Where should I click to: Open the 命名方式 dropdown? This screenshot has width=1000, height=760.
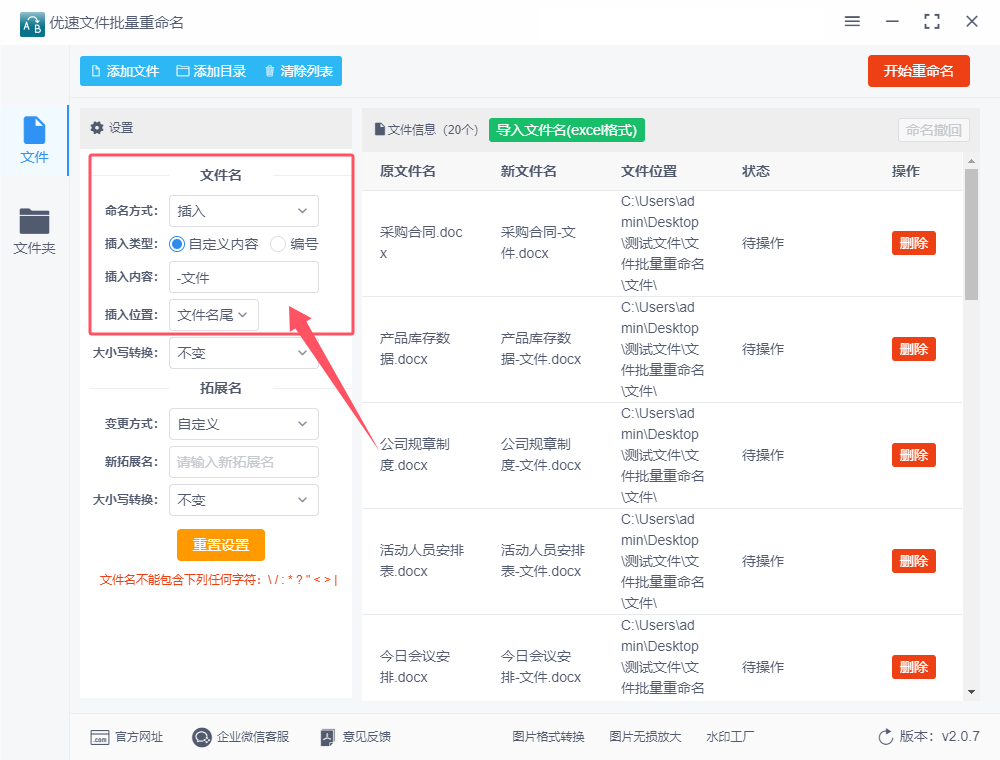(x=244, y=211)
